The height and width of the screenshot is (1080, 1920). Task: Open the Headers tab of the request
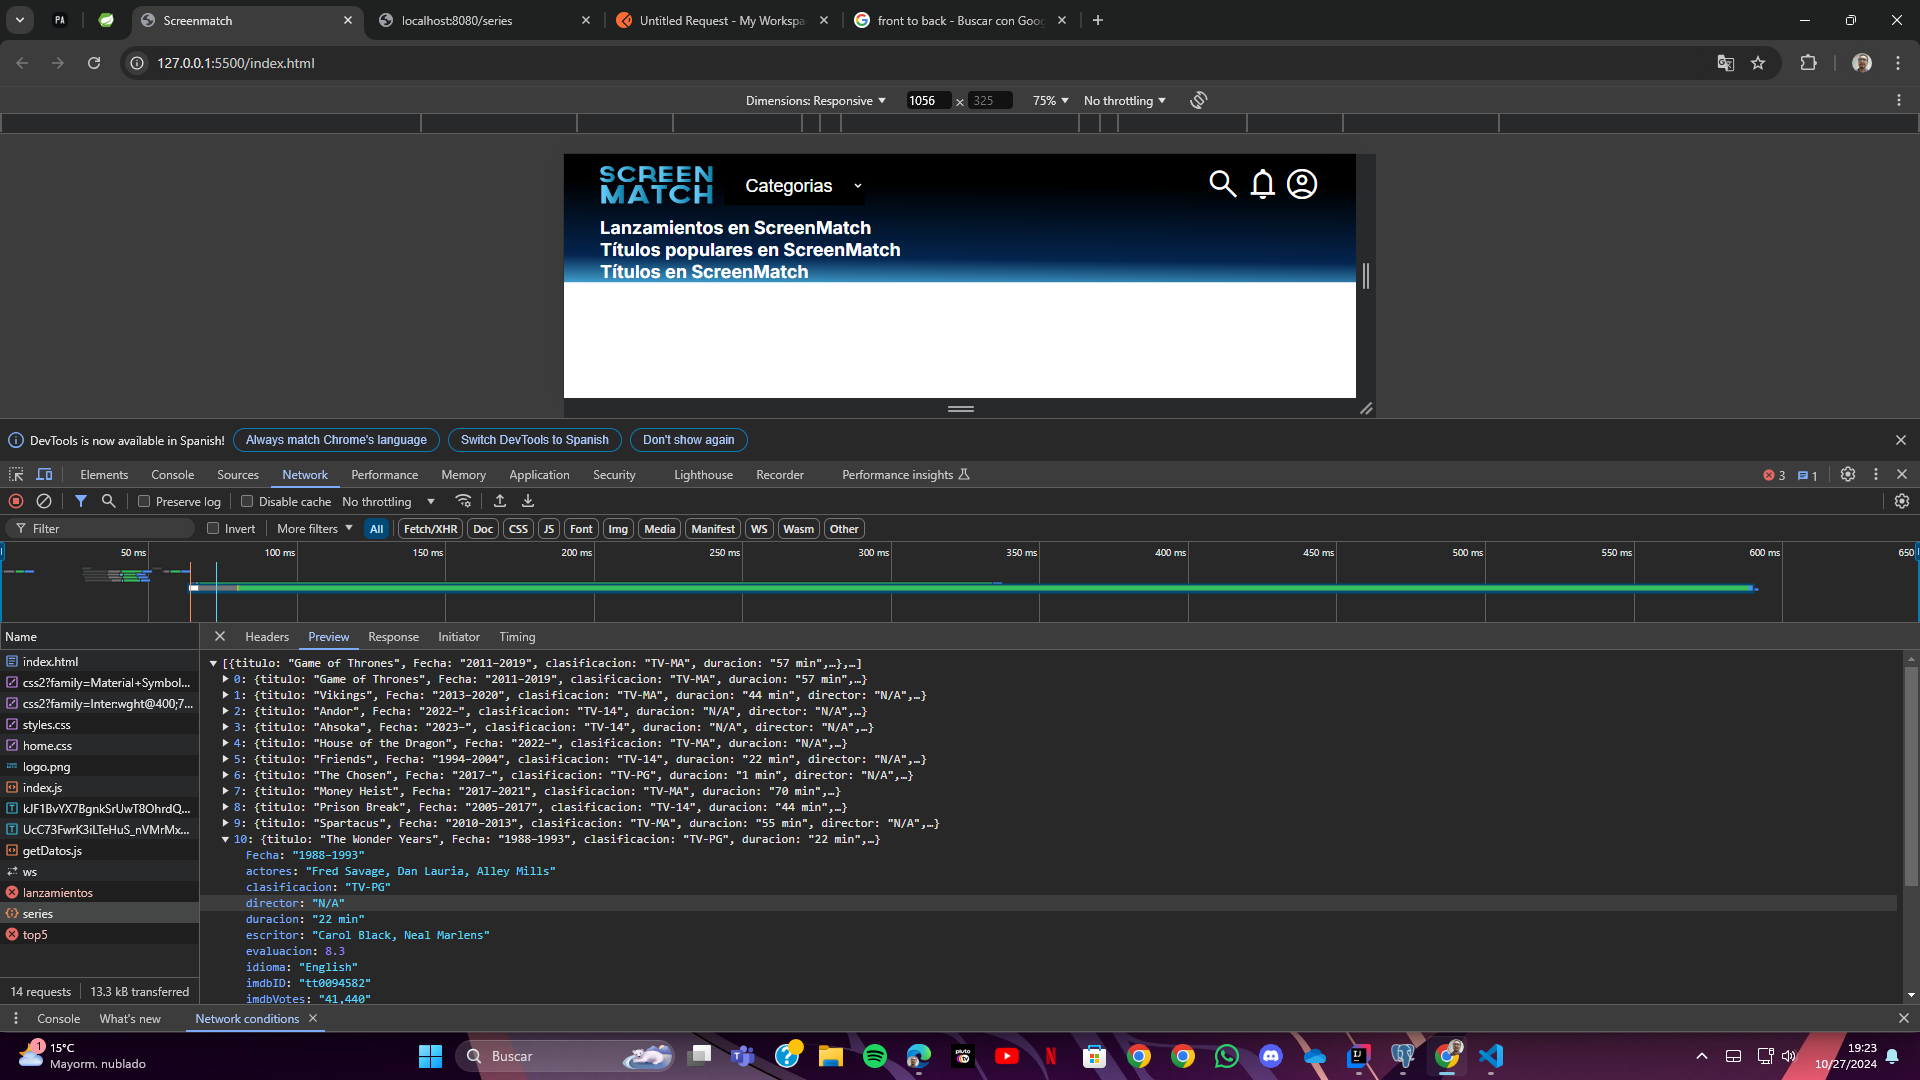[267, 637]
